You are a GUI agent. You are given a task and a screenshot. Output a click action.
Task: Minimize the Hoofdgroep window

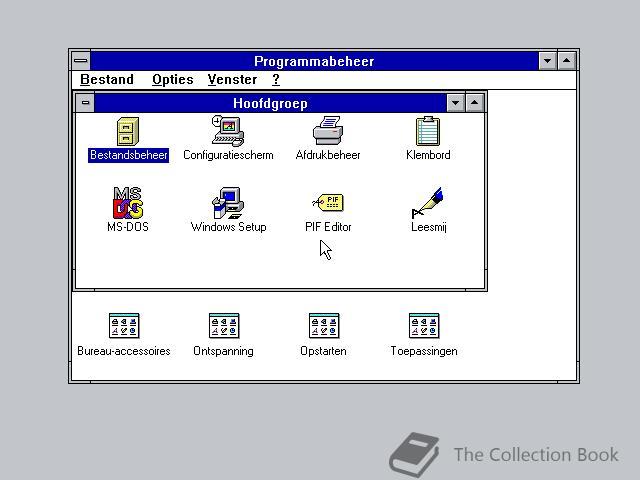point(456,103)
